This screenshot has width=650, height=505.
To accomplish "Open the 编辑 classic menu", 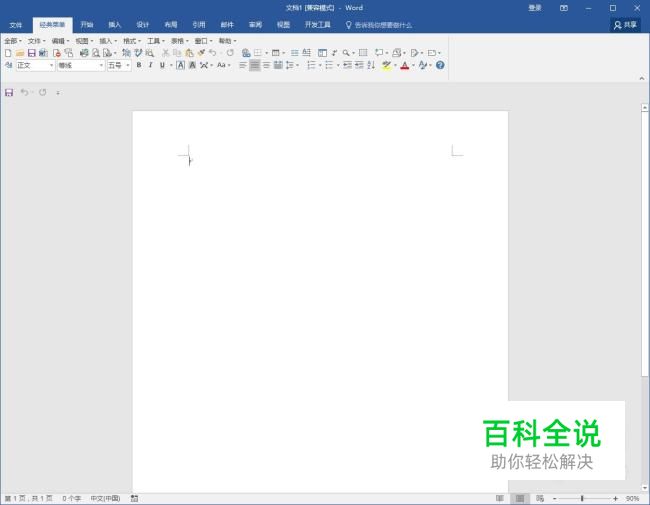I will click(60, 41).
